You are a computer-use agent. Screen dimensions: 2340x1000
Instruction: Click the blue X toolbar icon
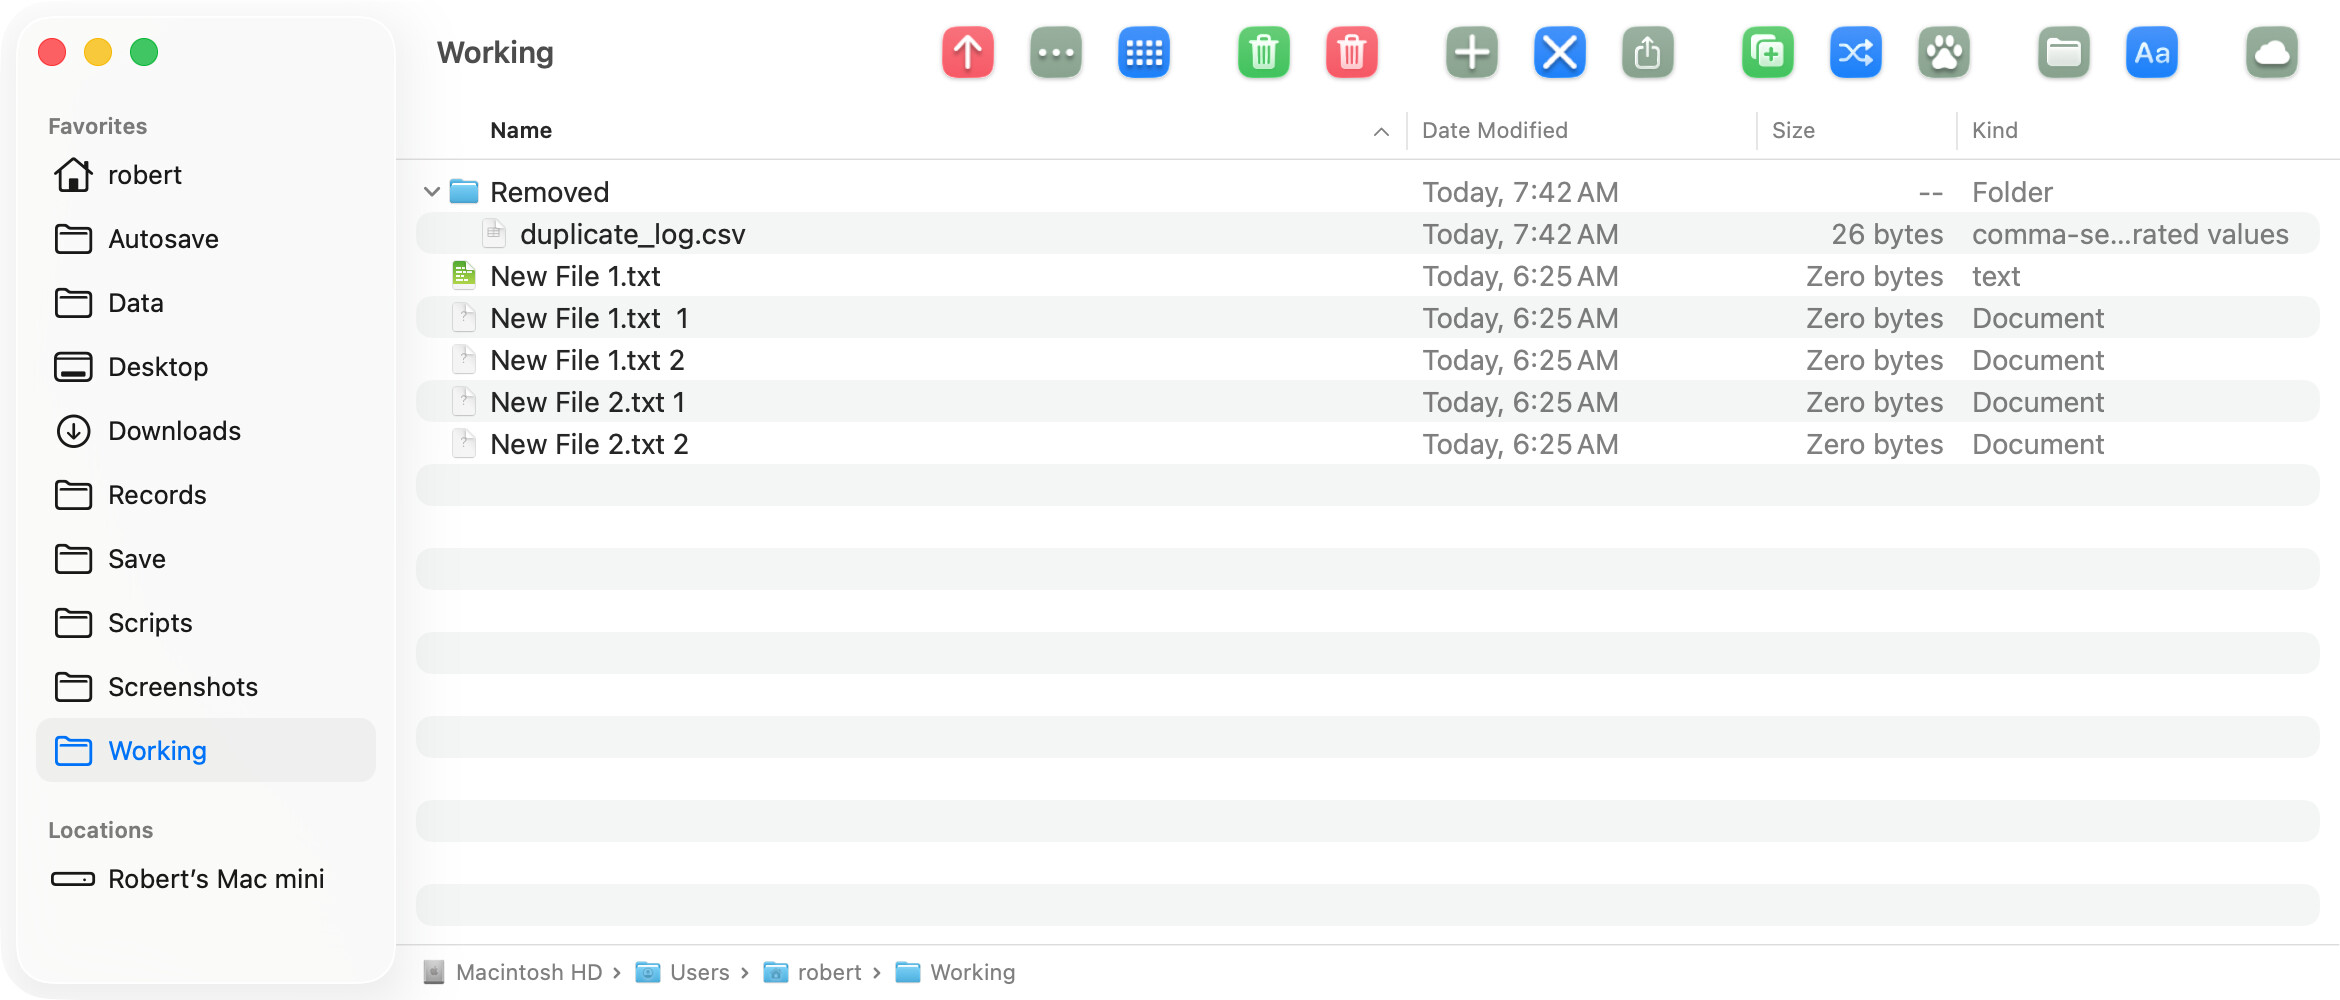pos(1559,52)
